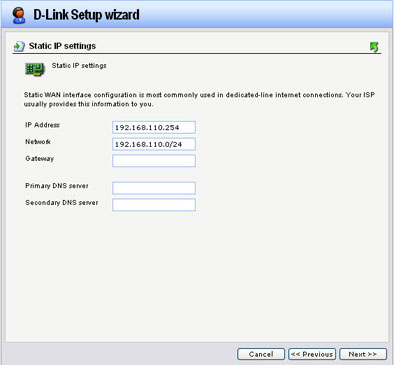
Task: Click the Static WAN interface description paragraph
Action: point(199,99)
